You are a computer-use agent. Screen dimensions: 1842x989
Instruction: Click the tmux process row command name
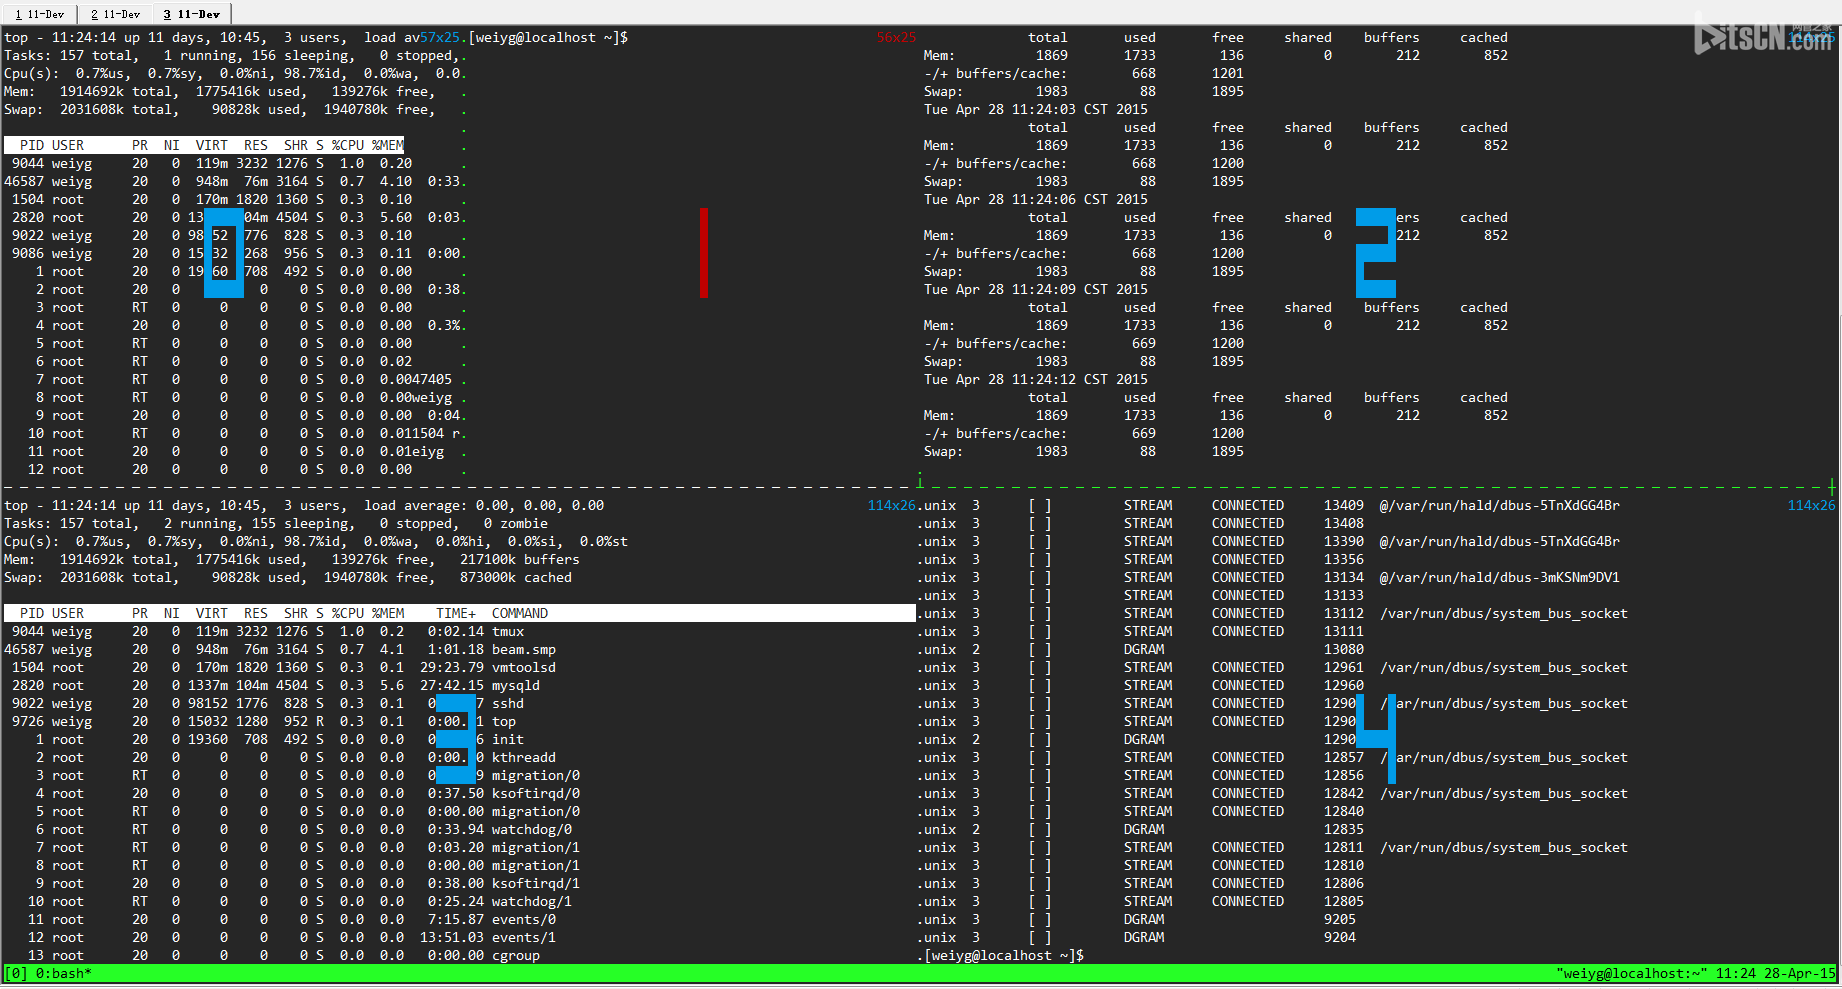pyautogui.click(x=508, y=632)
